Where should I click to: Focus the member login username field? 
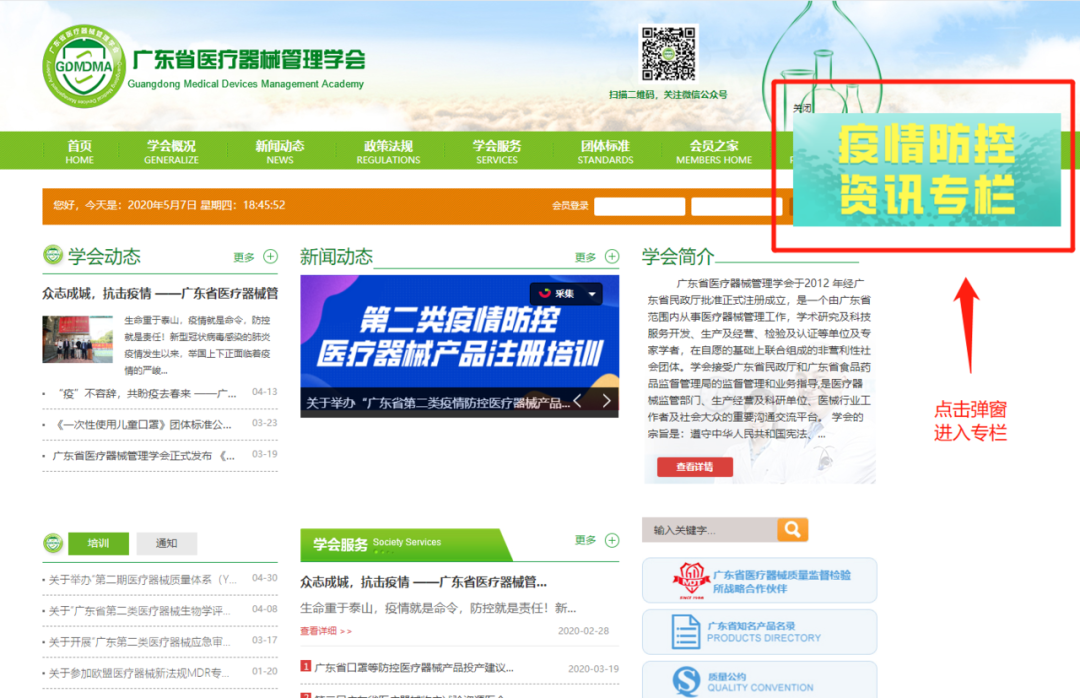tap(639, 206)
